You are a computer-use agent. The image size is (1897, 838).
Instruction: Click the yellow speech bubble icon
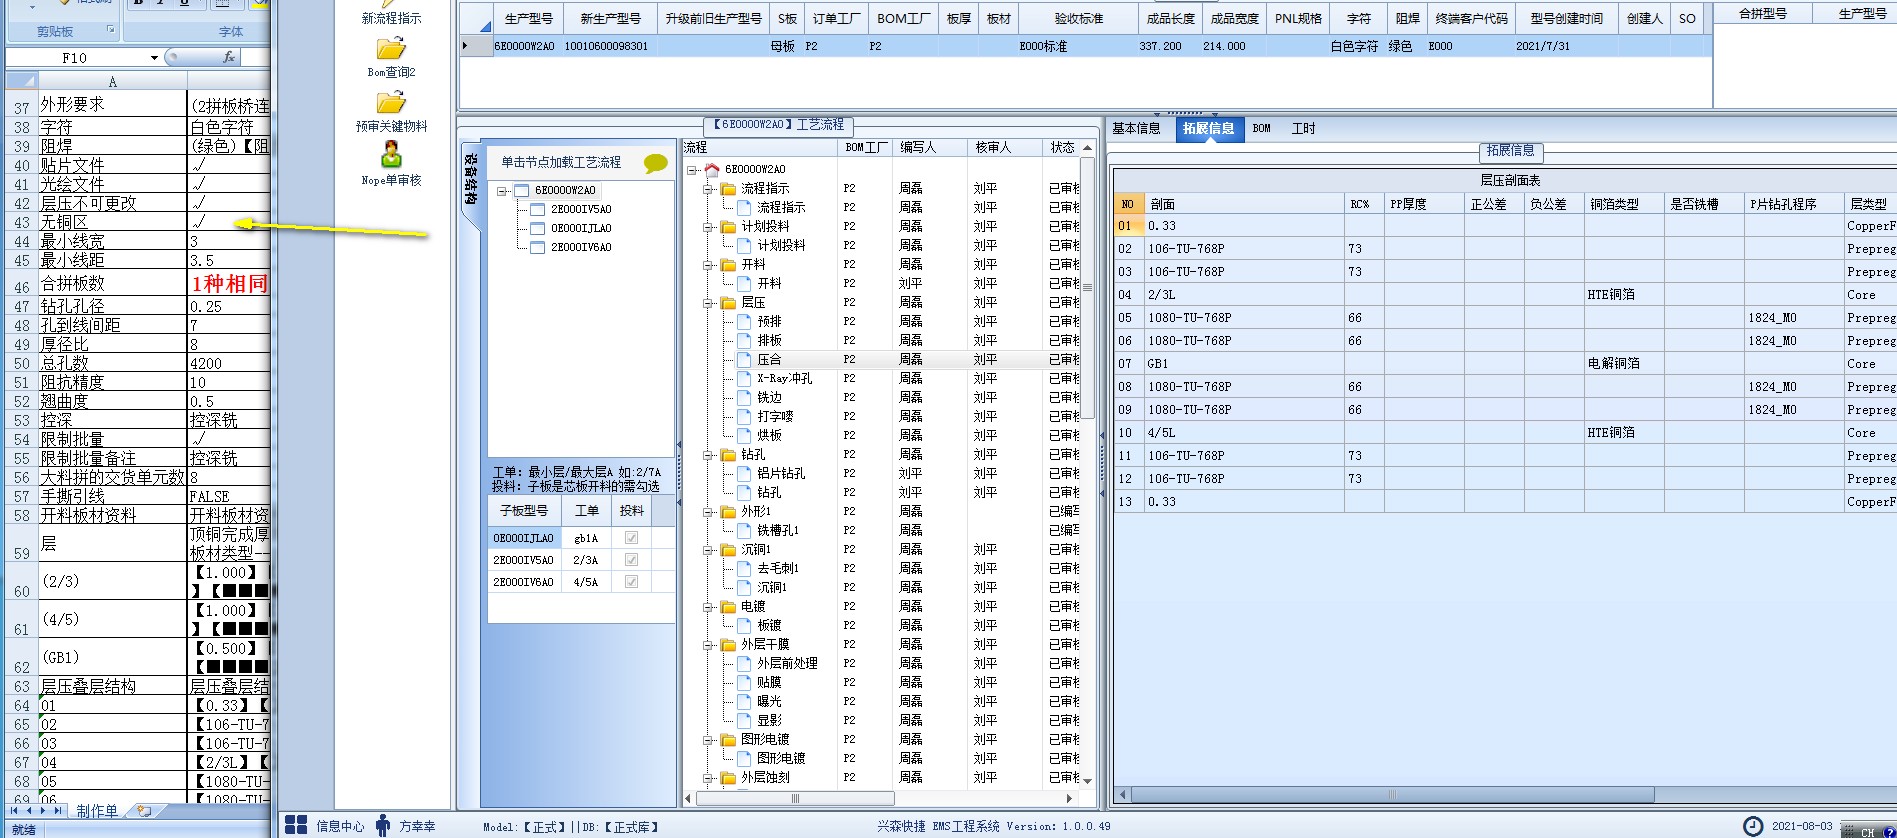point(656,163)
